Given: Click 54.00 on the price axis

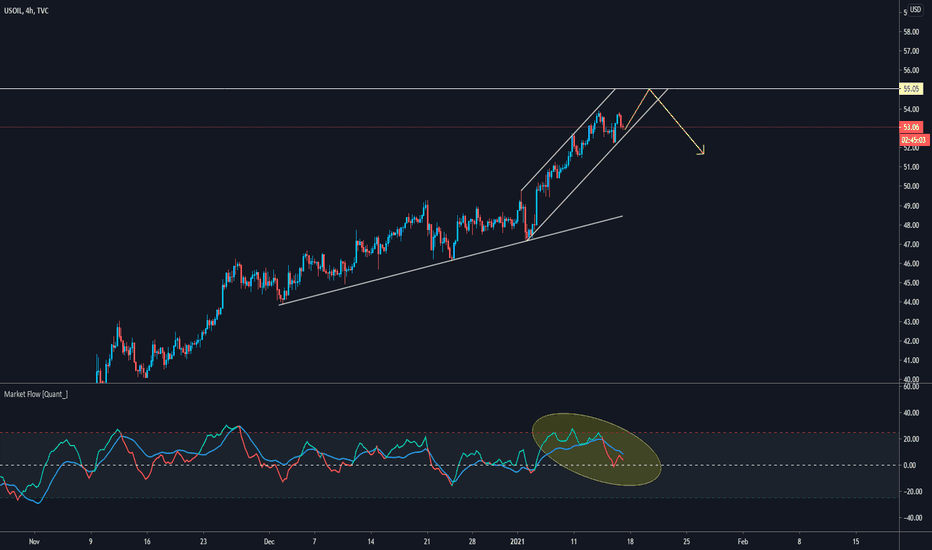Looking at the screenshot, I should [911, 109].
